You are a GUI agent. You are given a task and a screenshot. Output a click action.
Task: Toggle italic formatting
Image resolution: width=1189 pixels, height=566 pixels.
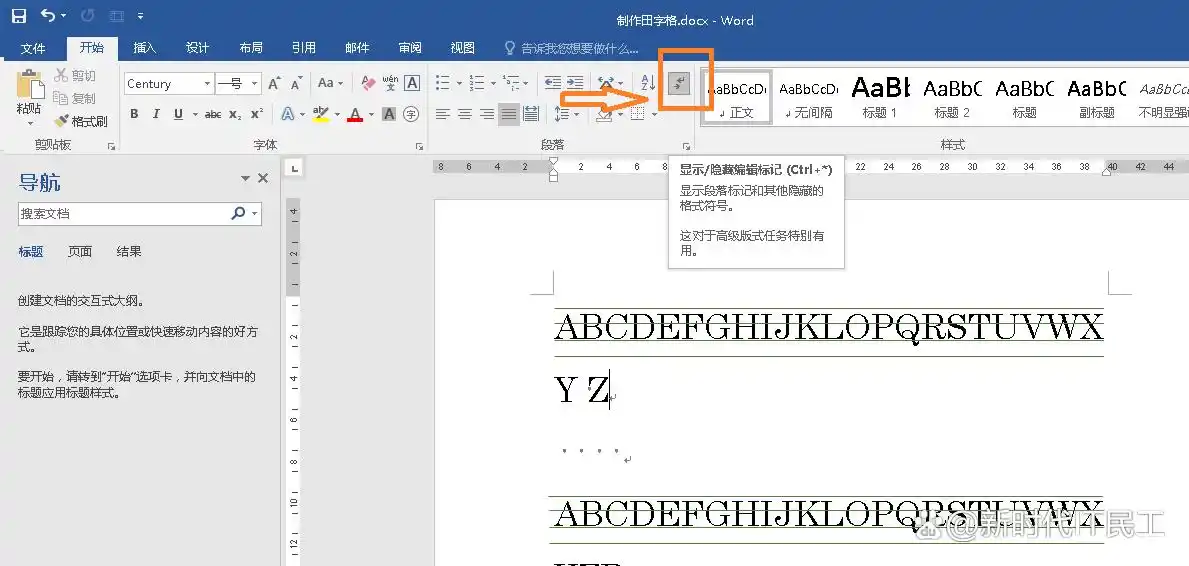157,115
